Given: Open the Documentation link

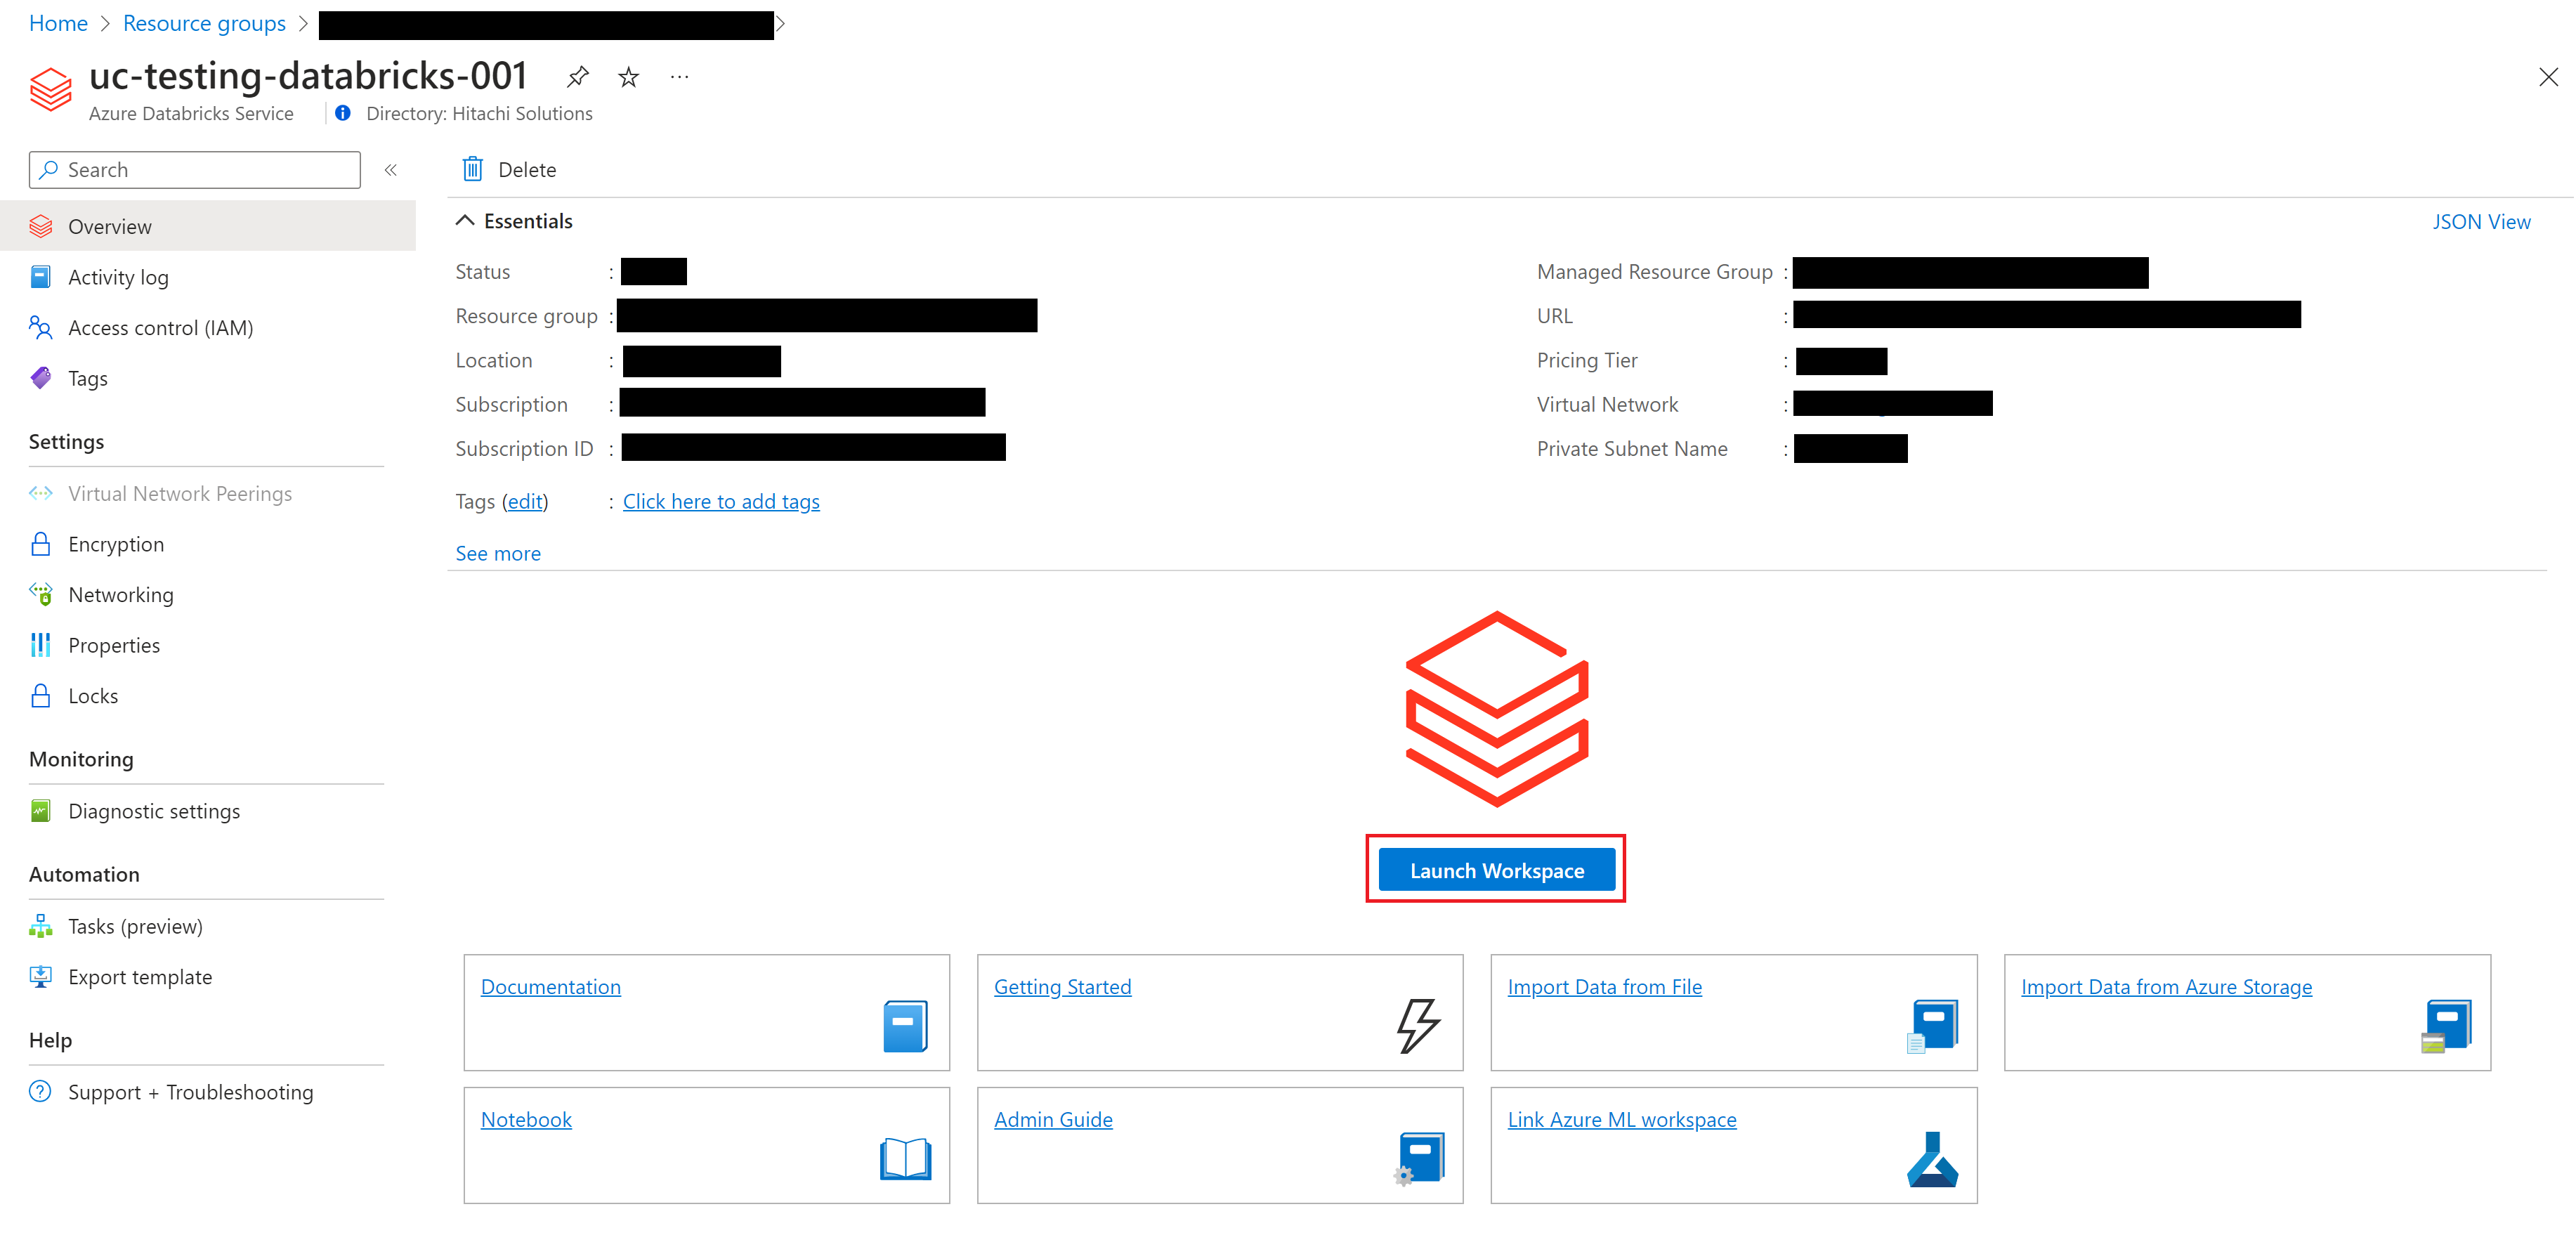Looking at the screenshot, I should pos(550,987).
